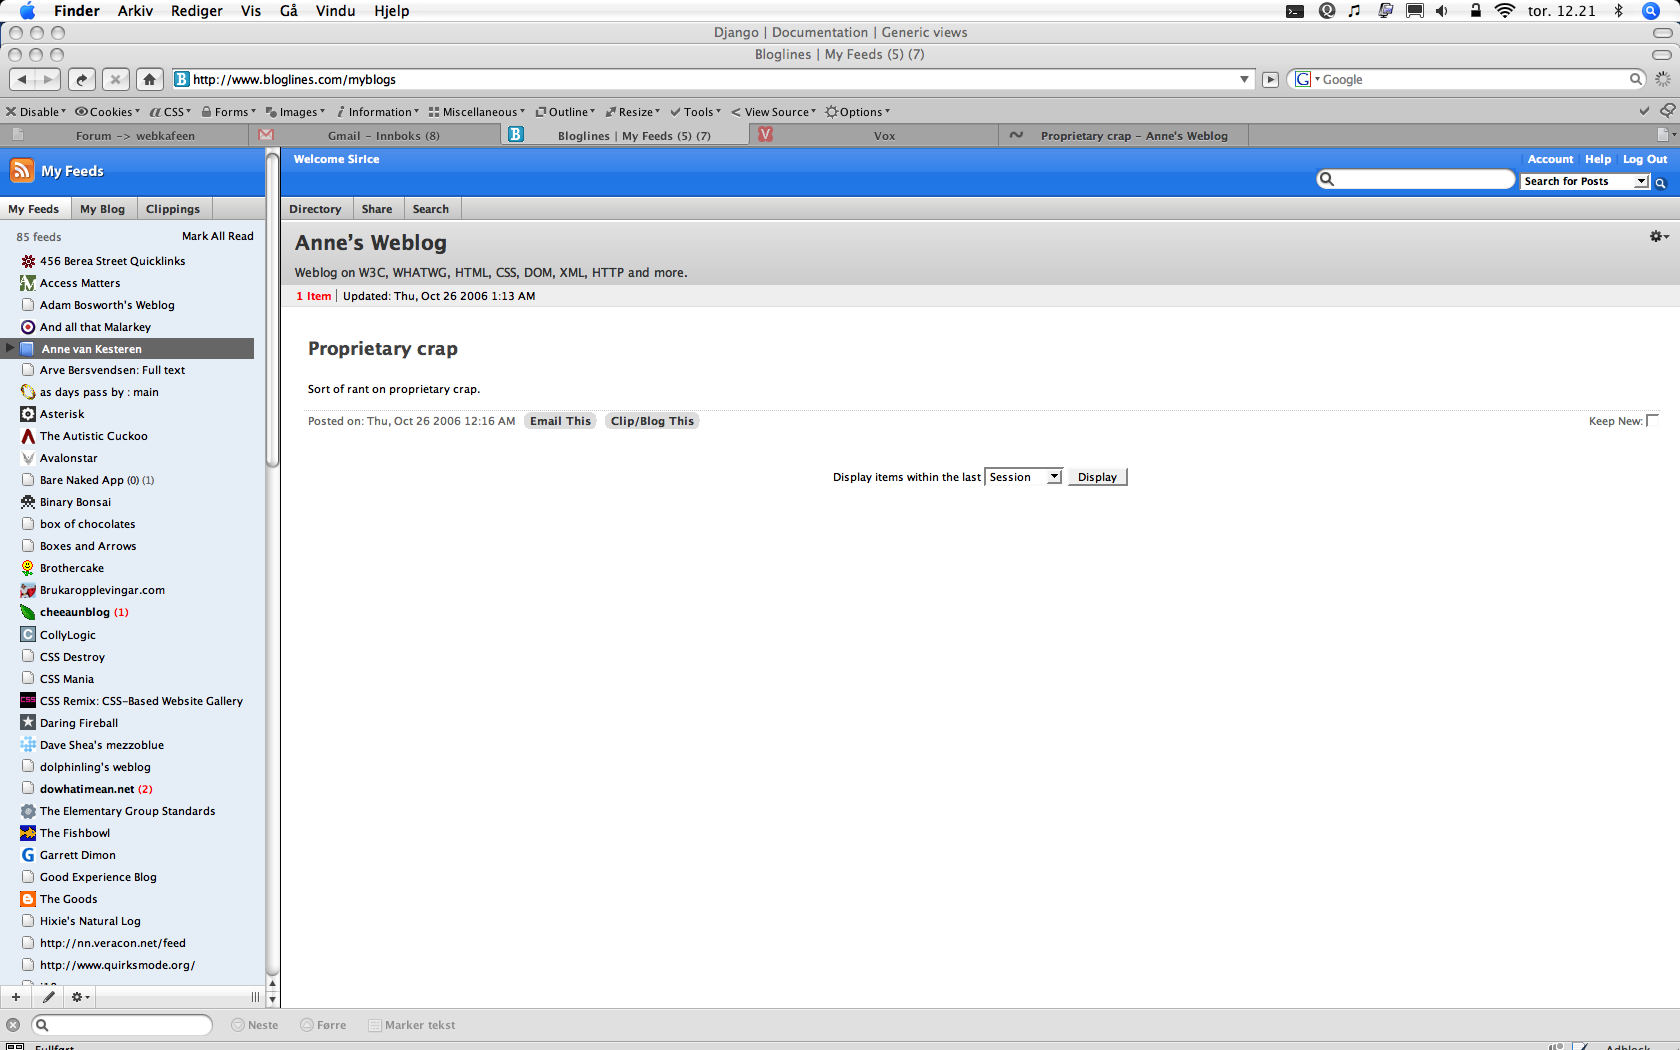Click the Log Out link
Screen dimensions: 1680x1050
click(1645, 159)
